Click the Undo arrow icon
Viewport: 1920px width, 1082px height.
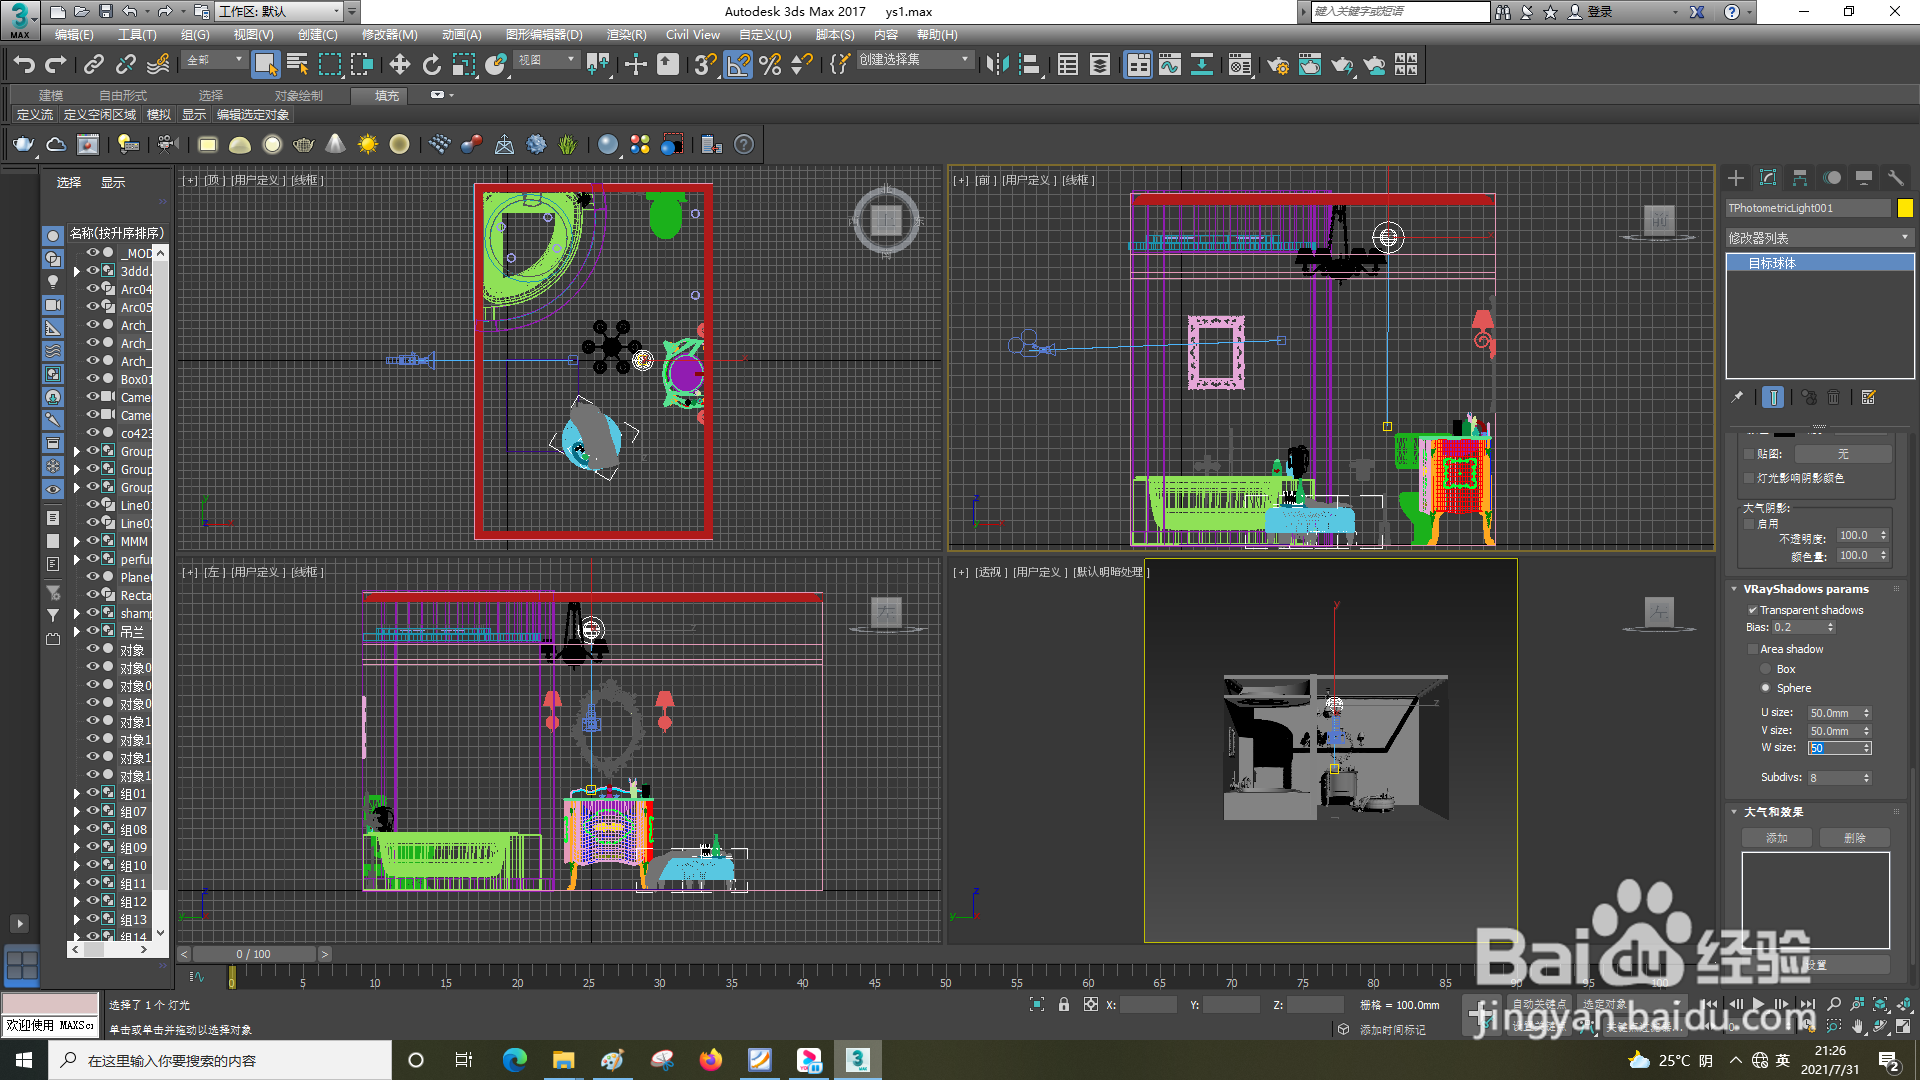(24, 65)
